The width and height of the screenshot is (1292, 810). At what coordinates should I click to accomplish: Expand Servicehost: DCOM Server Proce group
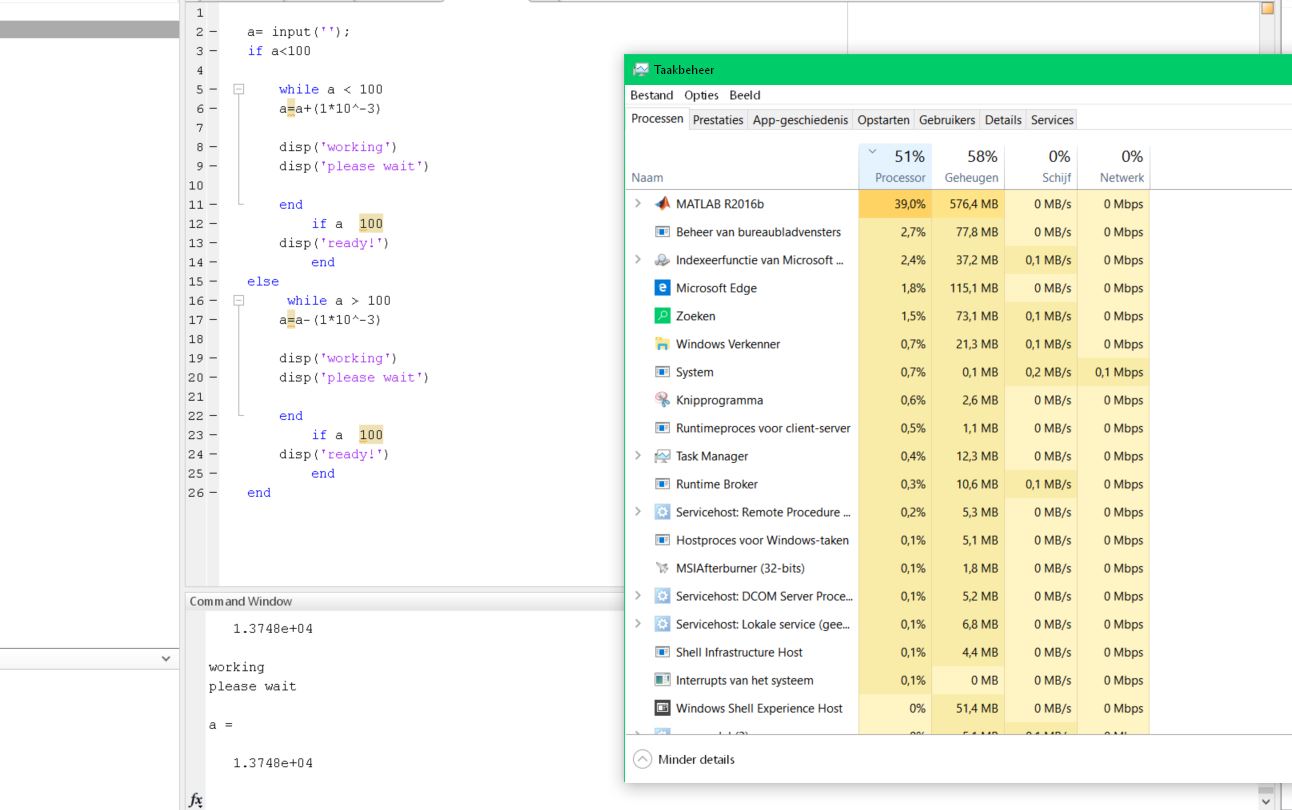[x=638, y=596]
